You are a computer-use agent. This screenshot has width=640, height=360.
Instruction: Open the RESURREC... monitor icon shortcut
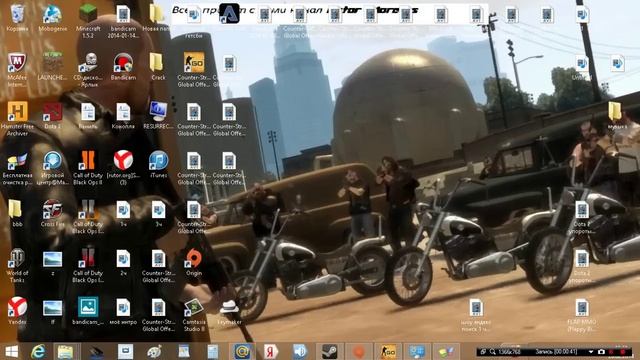(158, 116)
